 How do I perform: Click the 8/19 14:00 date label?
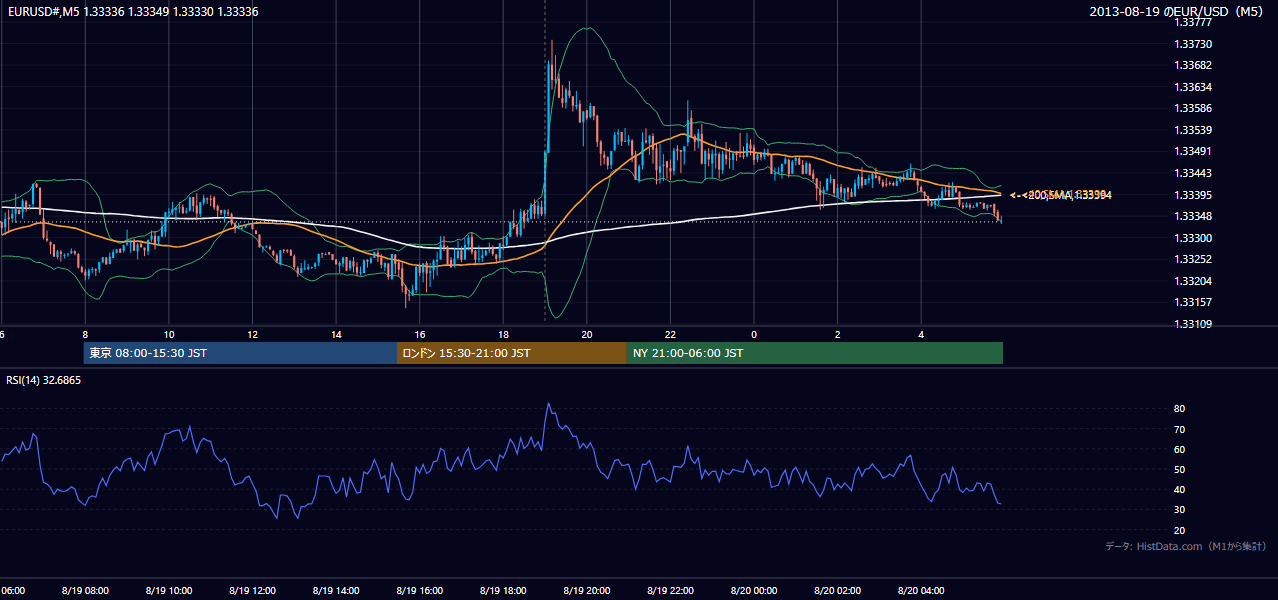click(x=336, y=590)
